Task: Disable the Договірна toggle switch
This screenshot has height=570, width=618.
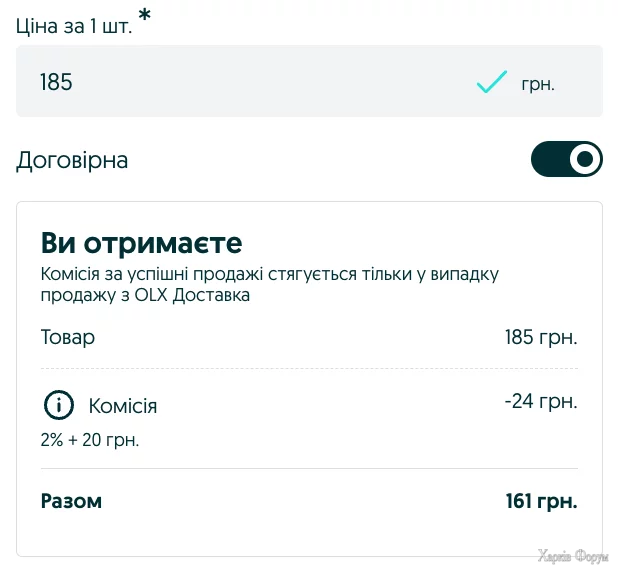Action: 566,159
